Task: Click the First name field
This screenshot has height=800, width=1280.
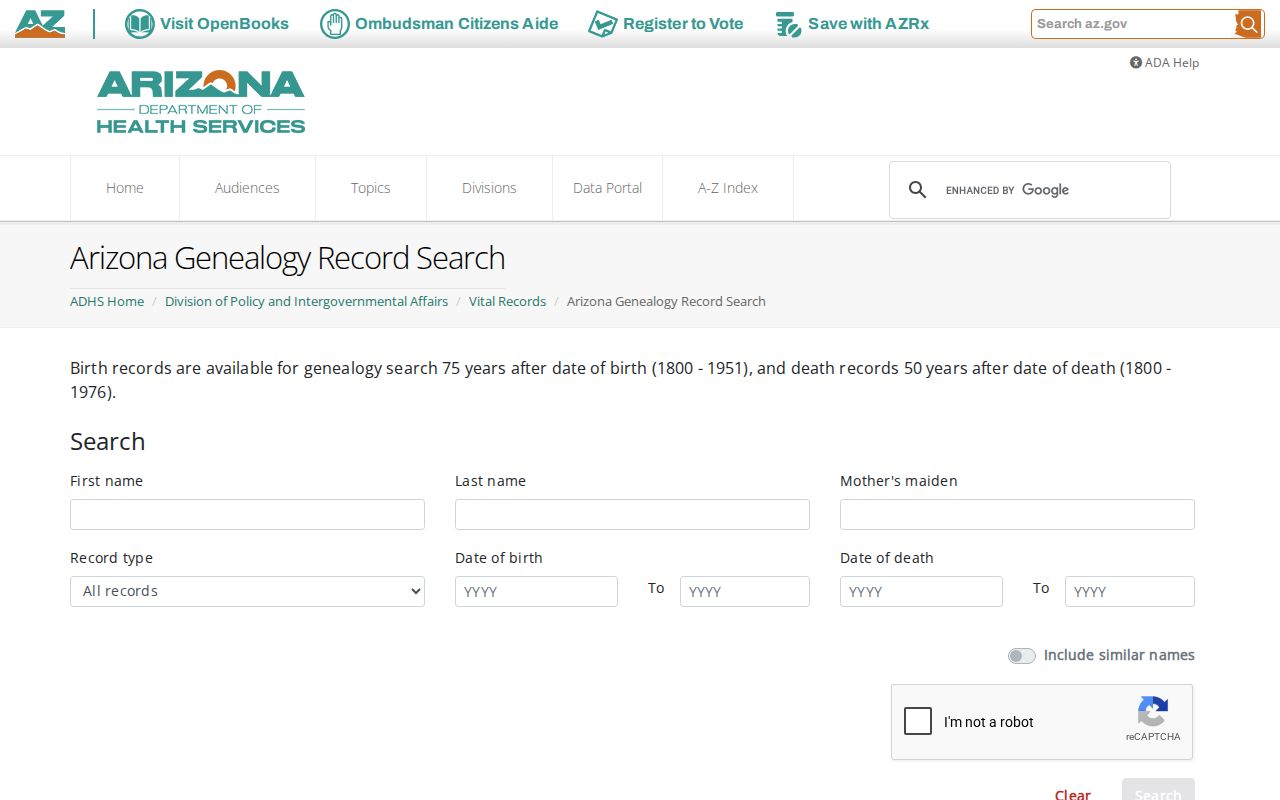Action: click(247, 514)
